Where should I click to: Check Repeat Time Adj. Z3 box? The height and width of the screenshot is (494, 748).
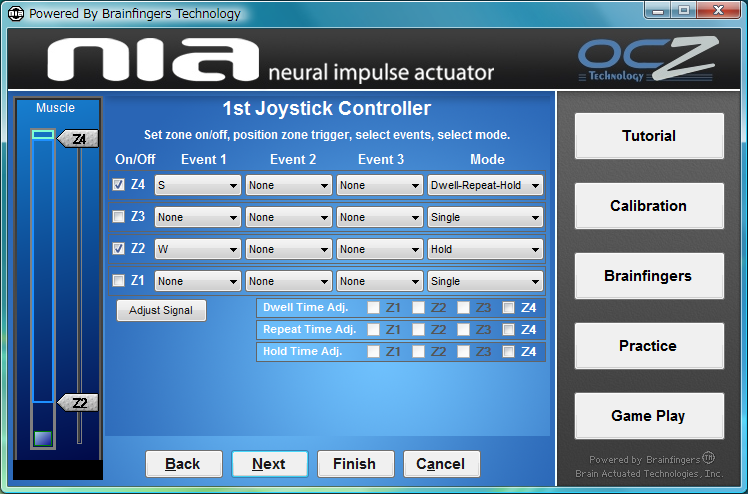463,329
